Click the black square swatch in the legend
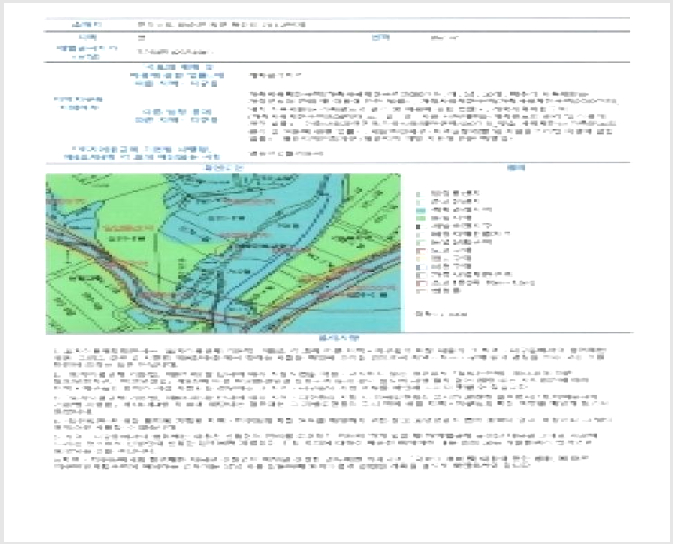Screen dimensions: 673x544 [418, 227]
